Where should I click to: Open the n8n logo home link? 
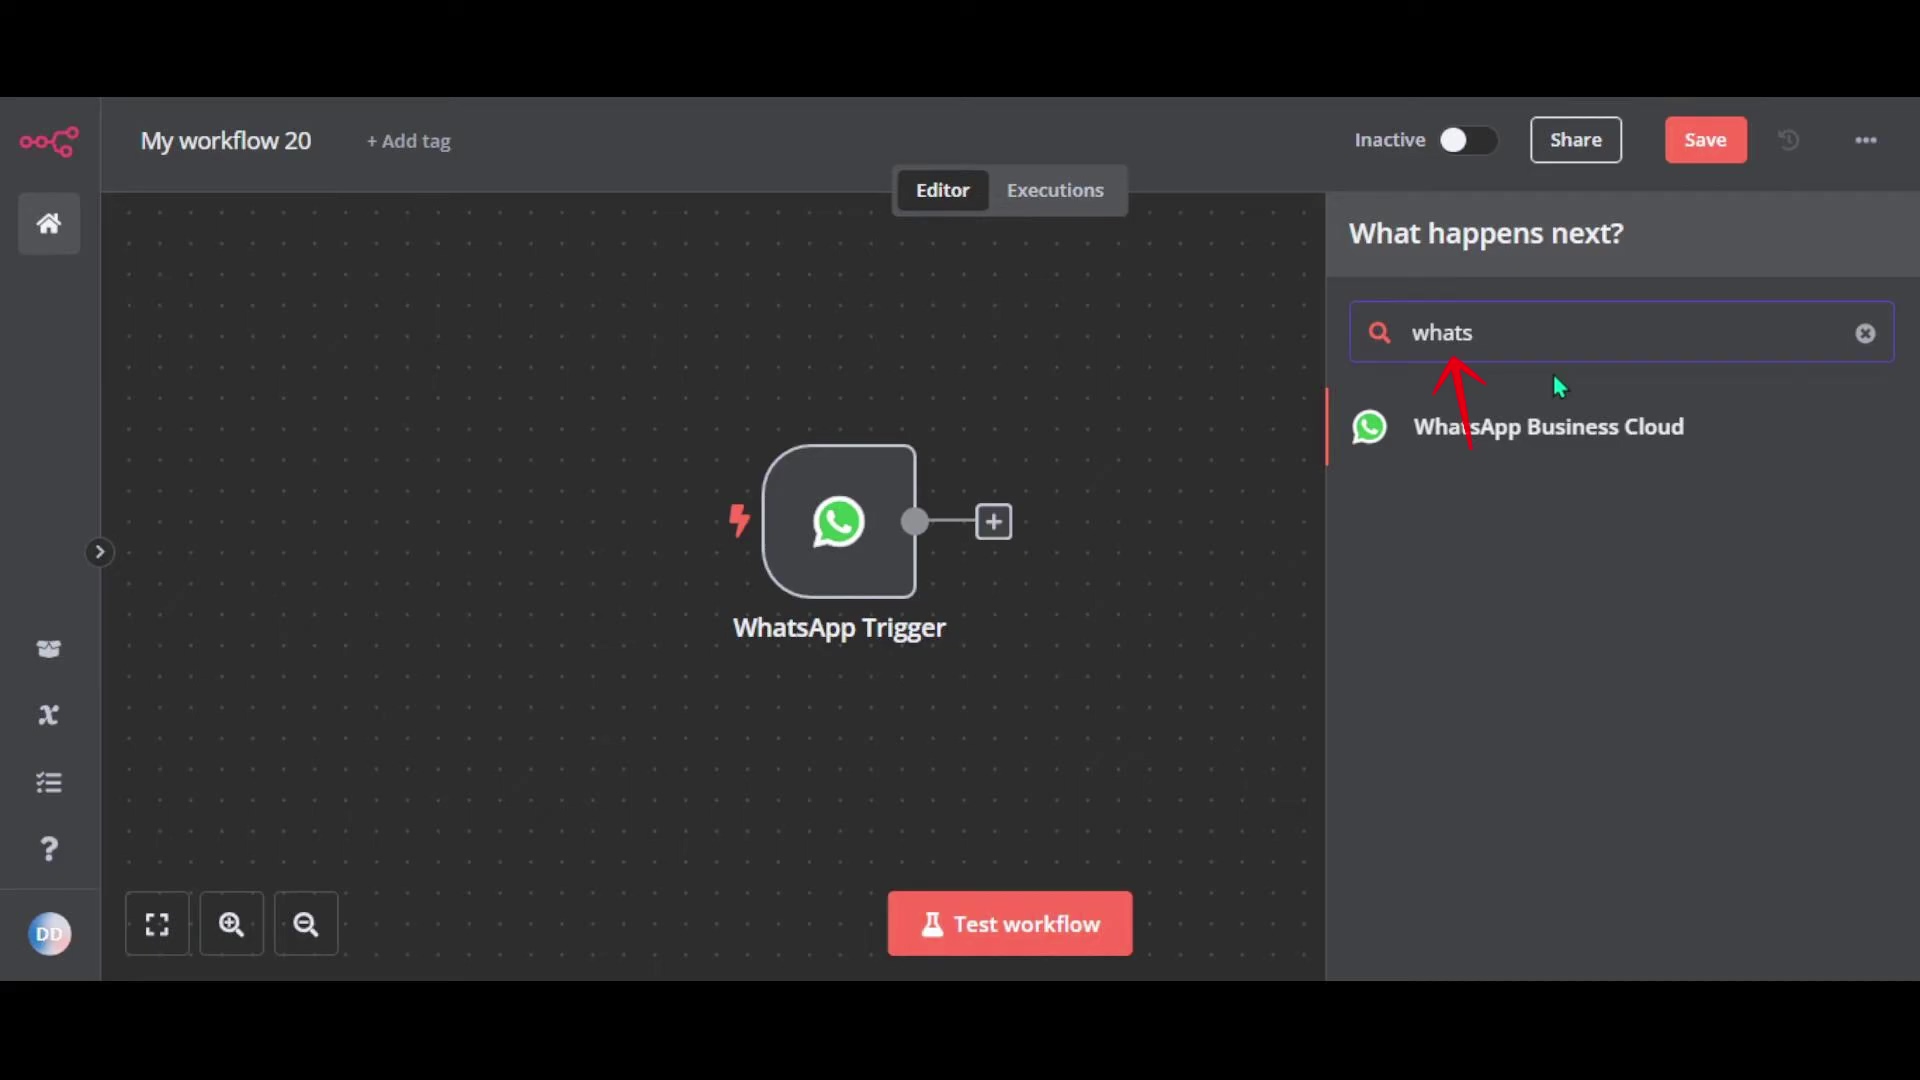[49, 141]
